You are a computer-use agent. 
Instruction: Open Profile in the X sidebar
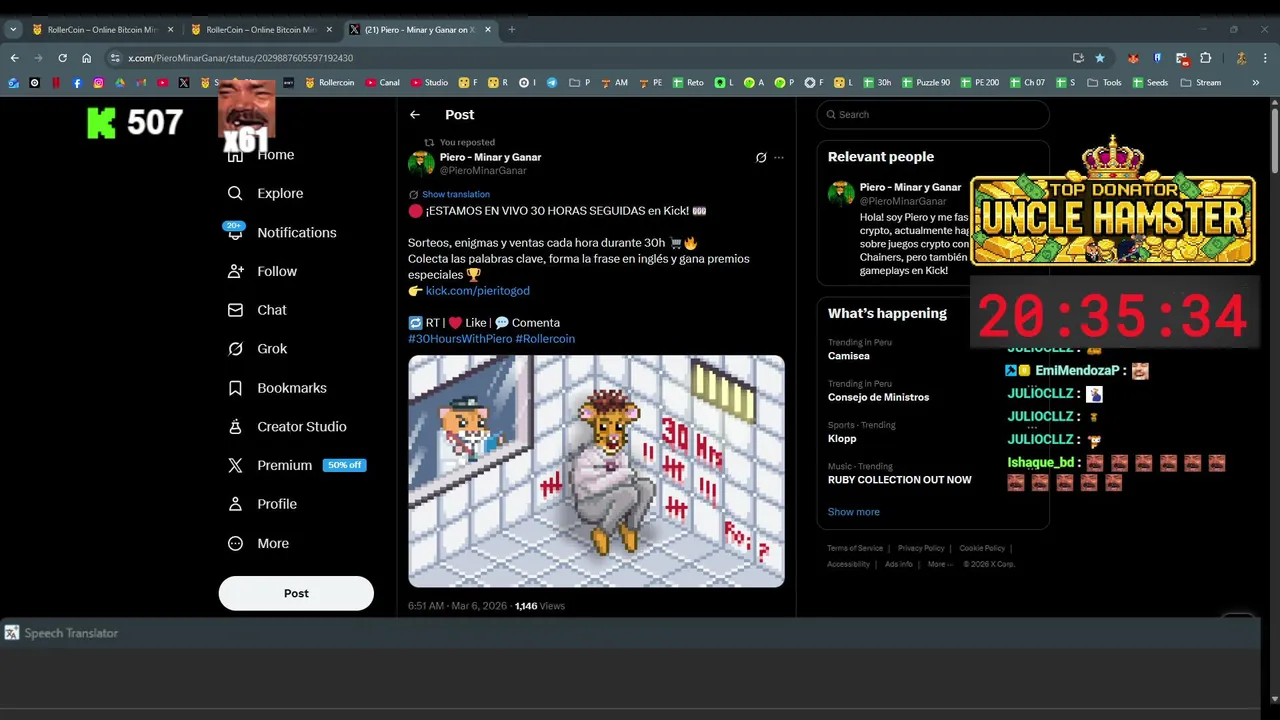pyautogui.click(x=262, y=504)
